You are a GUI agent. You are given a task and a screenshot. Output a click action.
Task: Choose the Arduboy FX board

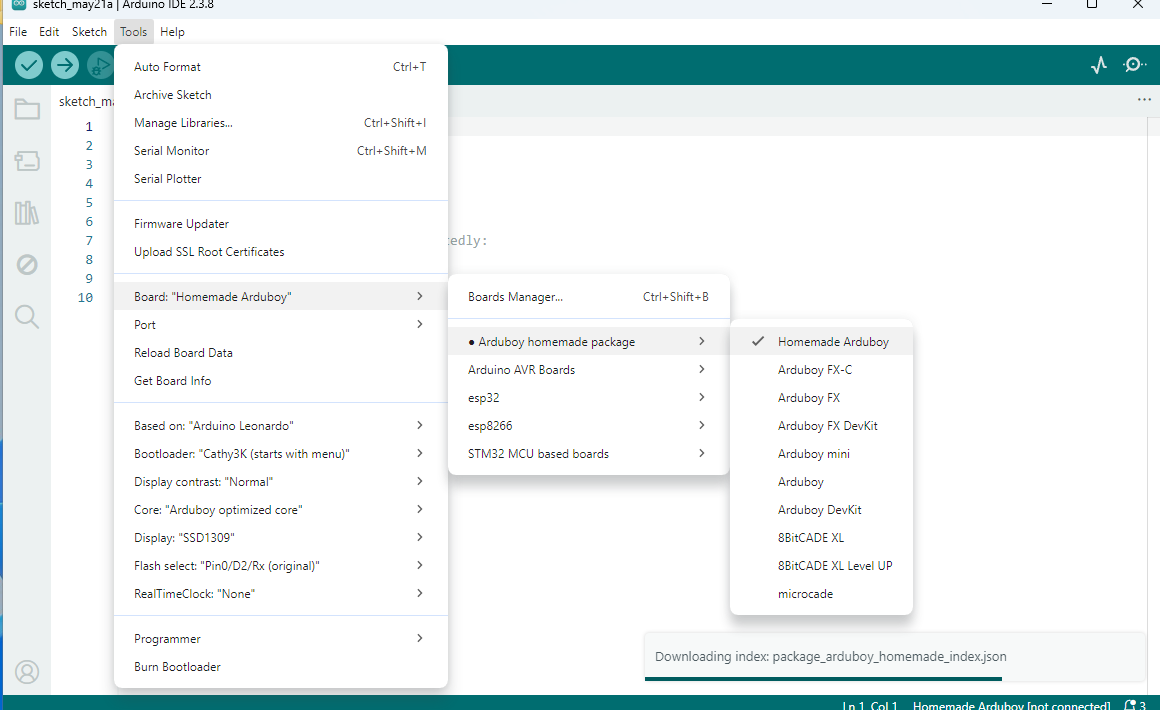[x=821, y=398]
